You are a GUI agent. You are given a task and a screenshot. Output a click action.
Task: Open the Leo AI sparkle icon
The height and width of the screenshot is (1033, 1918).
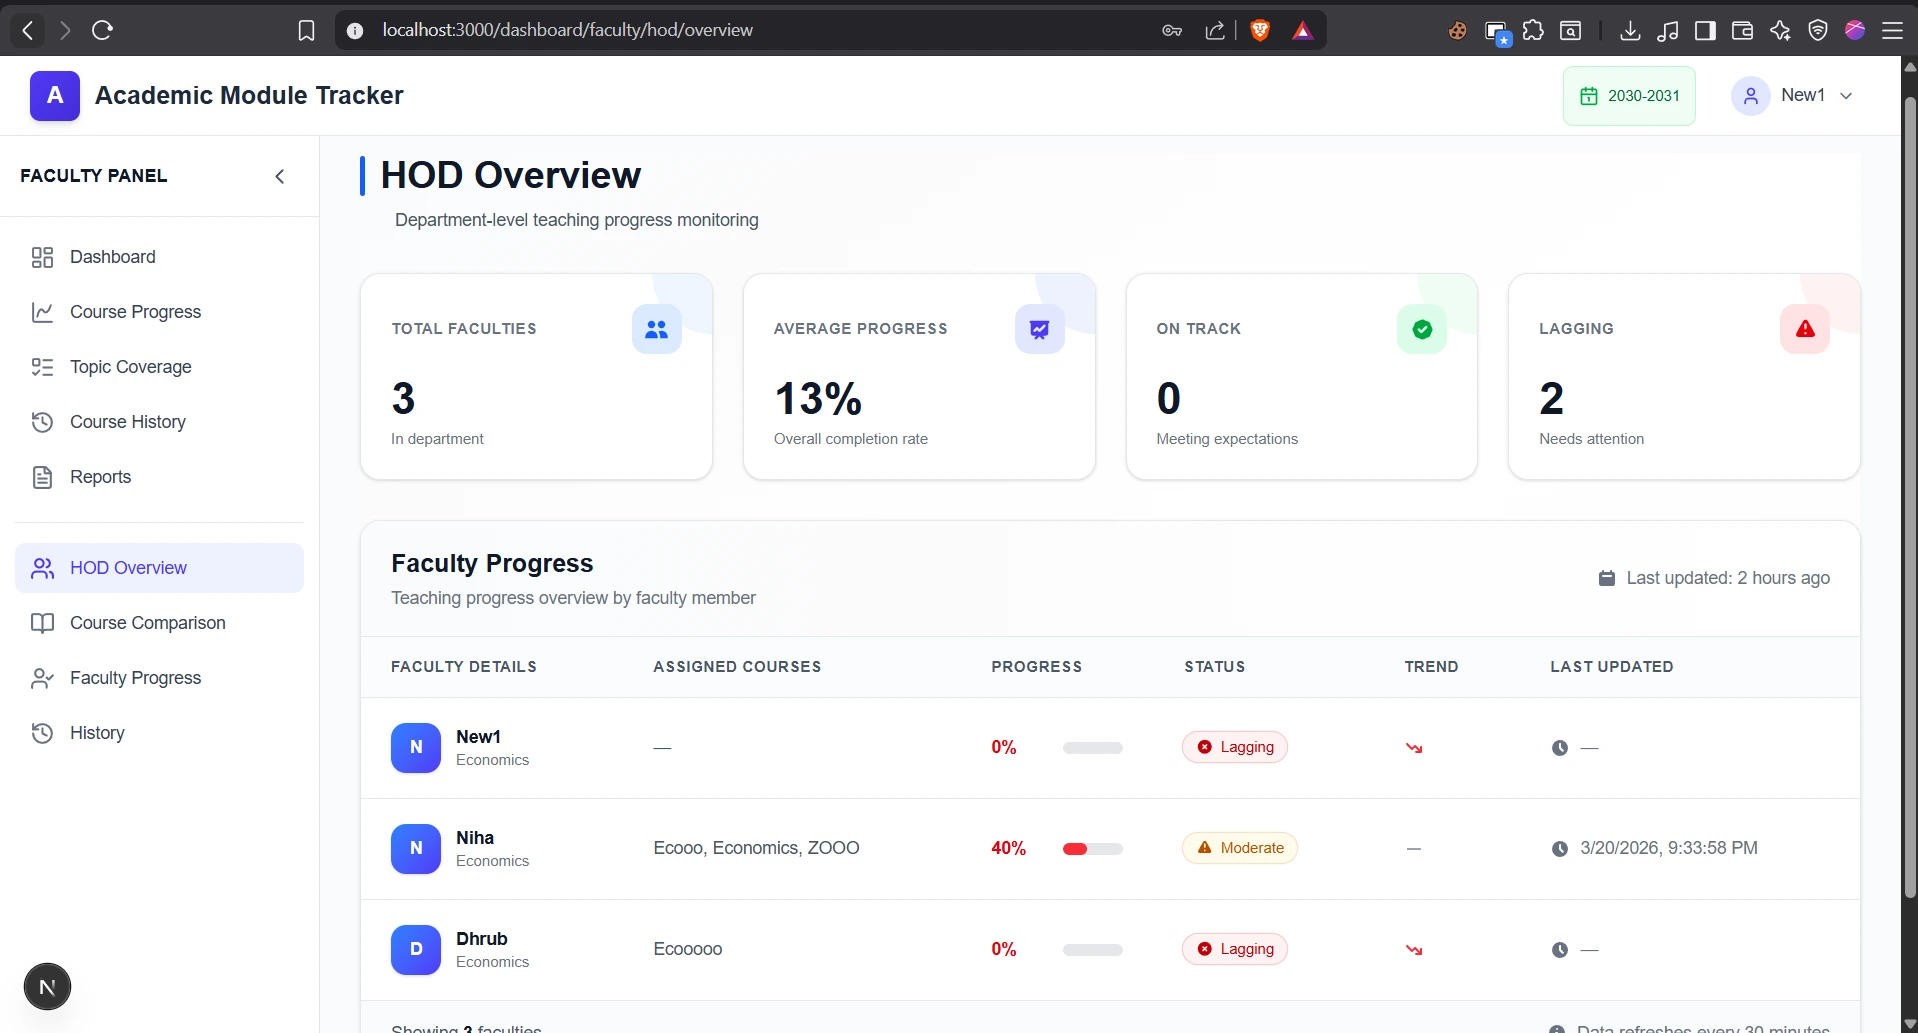tap(1780, 30)
